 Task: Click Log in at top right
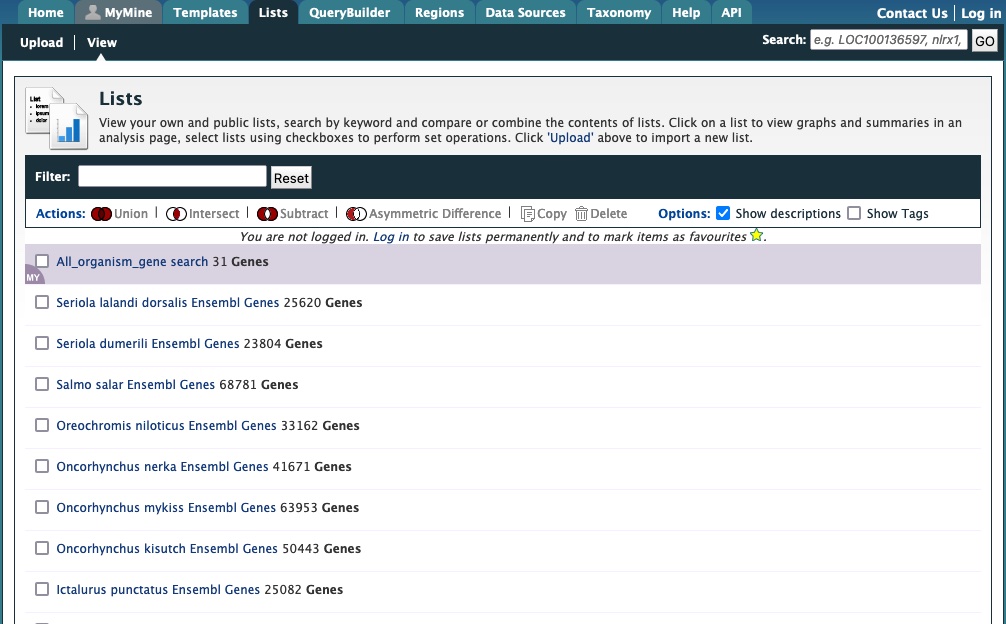981,13
